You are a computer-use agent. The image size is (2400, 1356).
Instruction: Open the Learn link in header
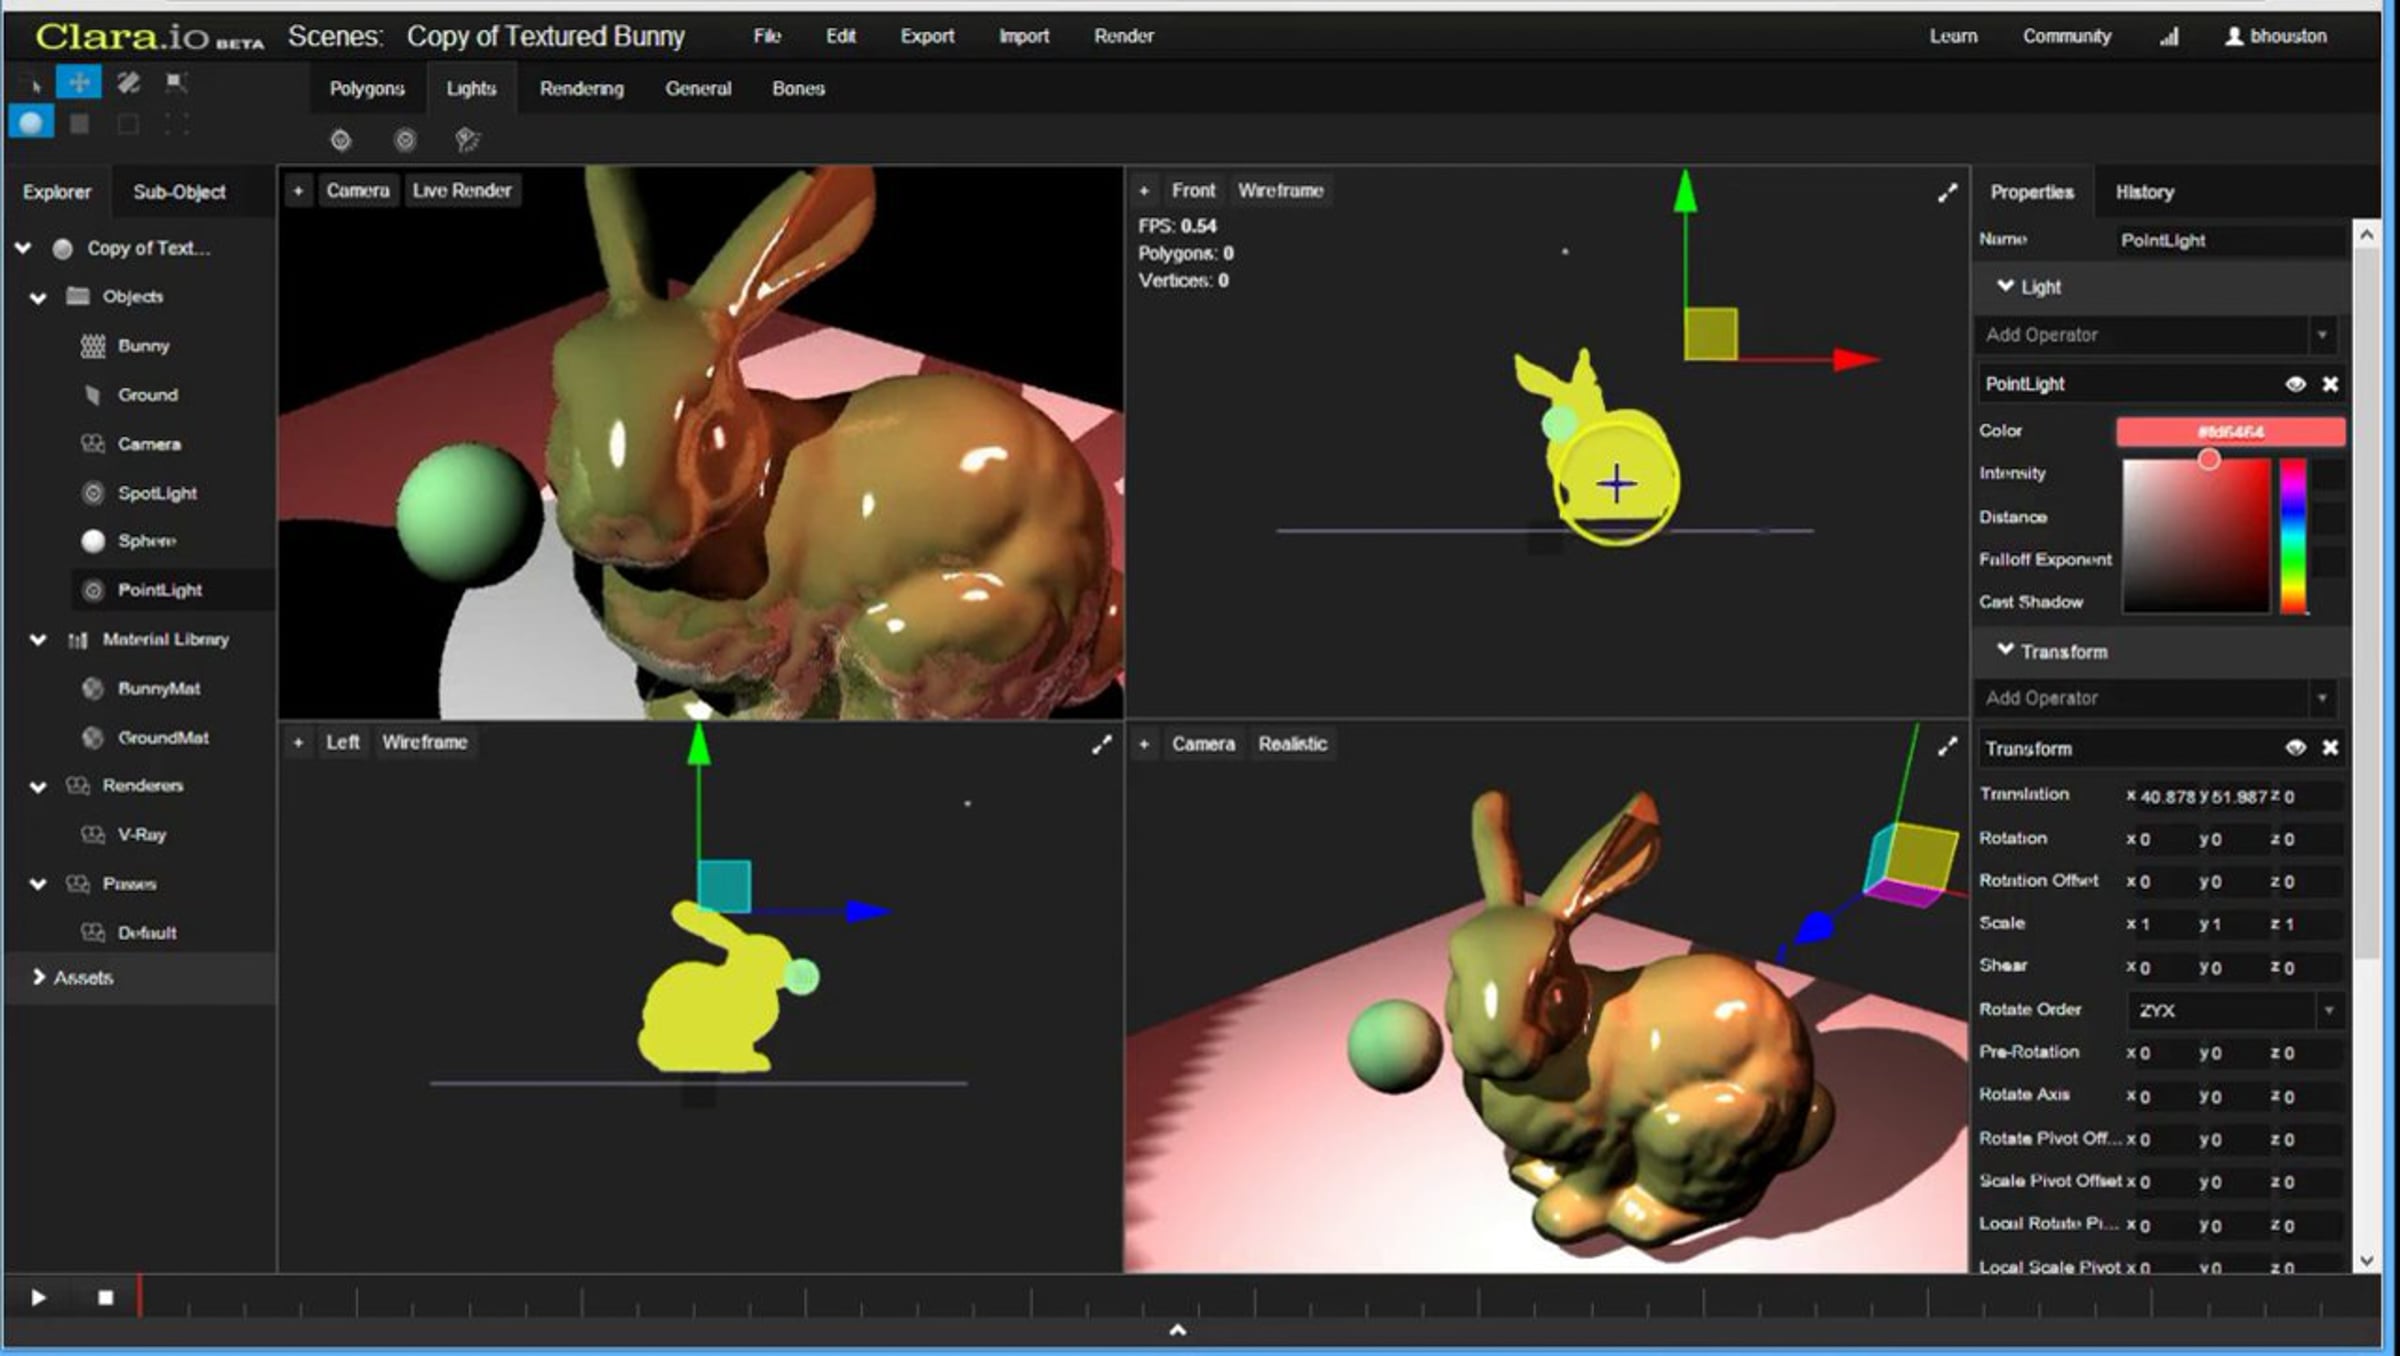(x=1953, y=36)
